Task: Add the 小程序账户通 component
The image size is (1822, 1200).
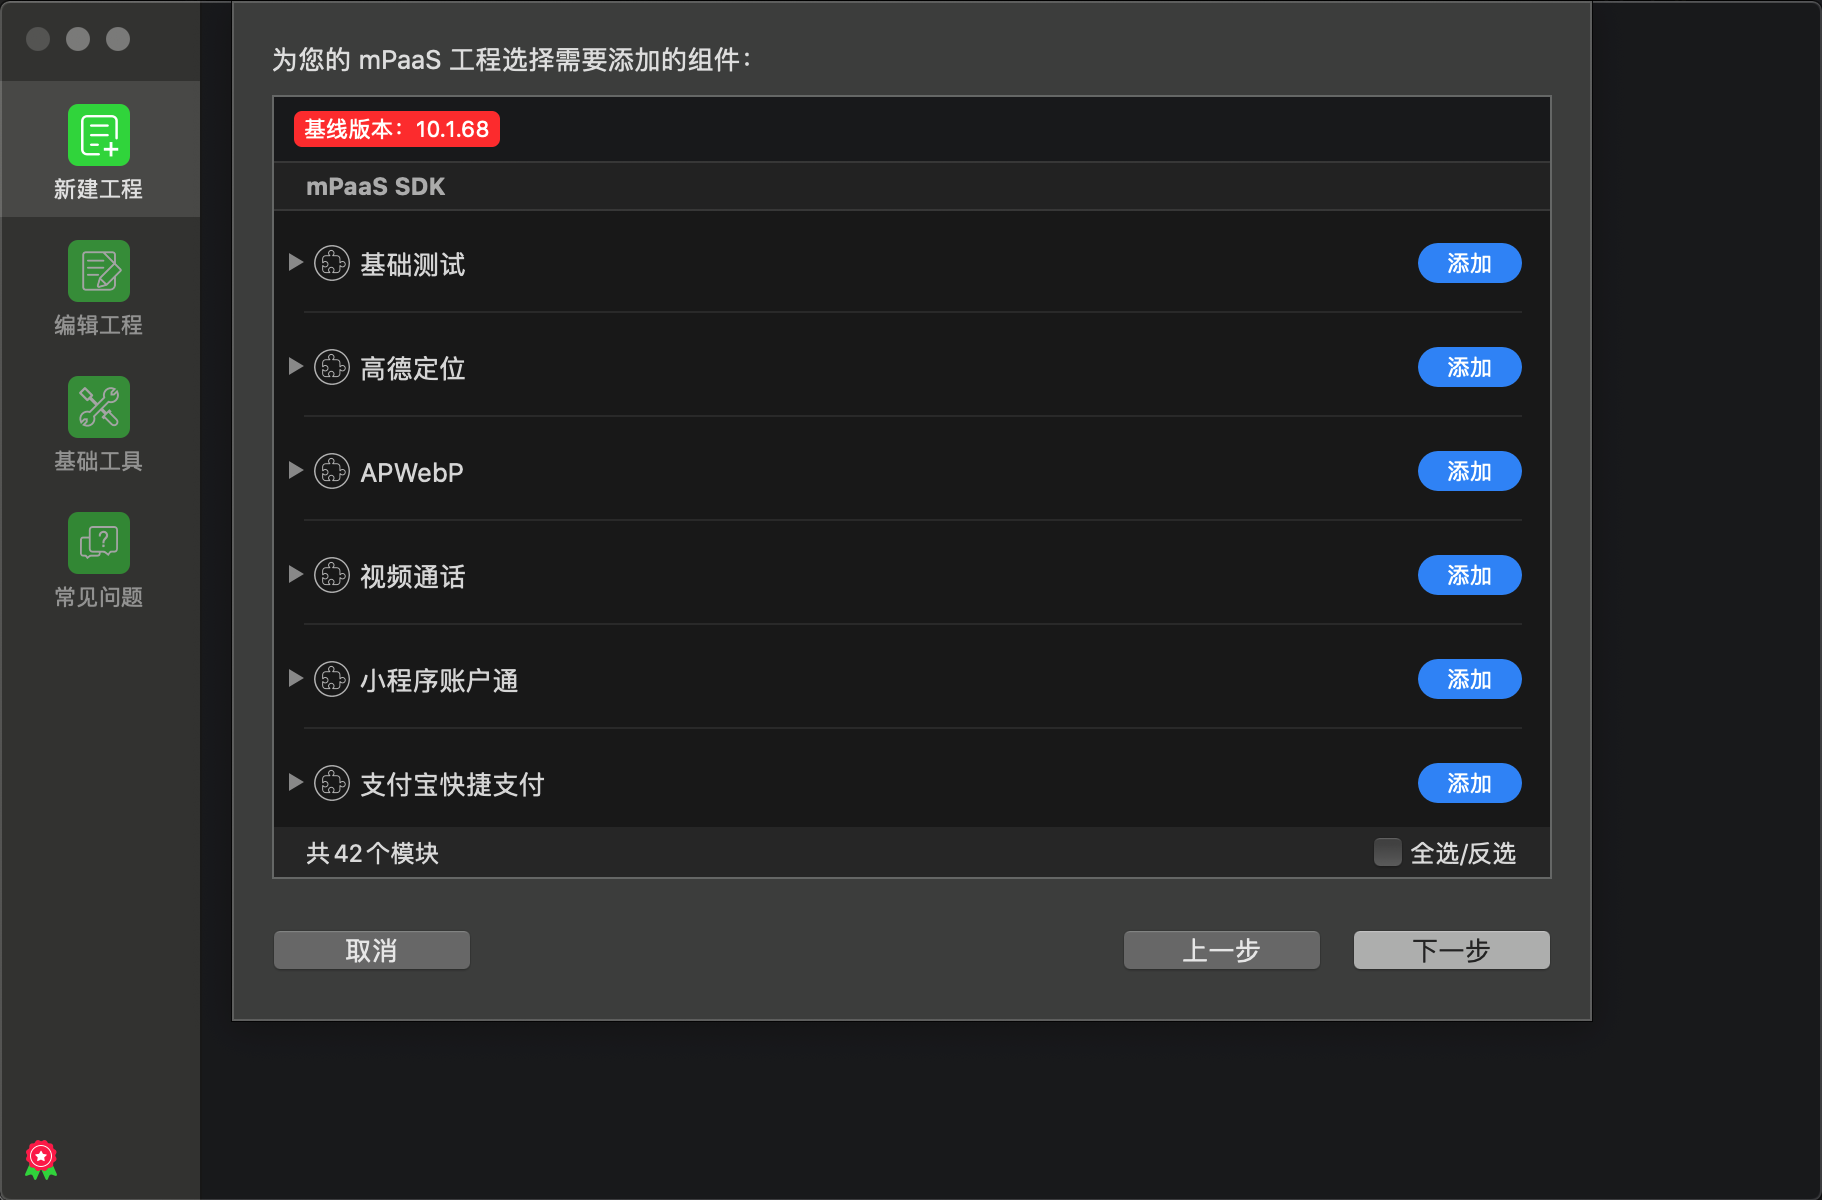Action: [1469, 679]
